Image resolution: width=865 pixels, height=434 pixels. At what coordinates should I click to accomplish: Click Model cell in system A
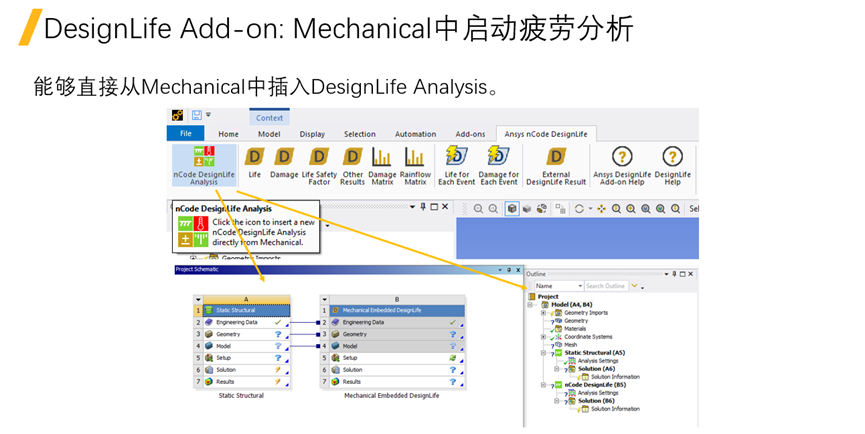coord(246,346)
